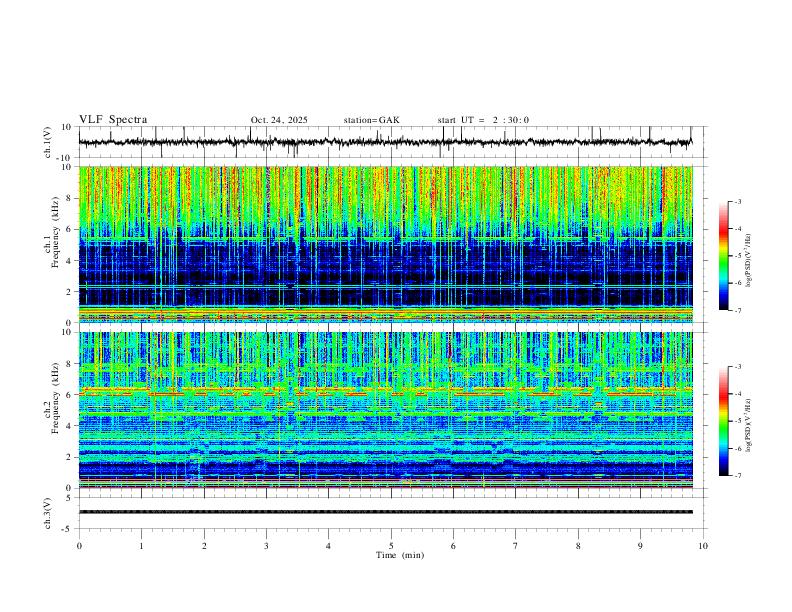The image size is (792, 612).
Task: Click the ch.1 PSD color scale bar
Action: tap(723, 256)
